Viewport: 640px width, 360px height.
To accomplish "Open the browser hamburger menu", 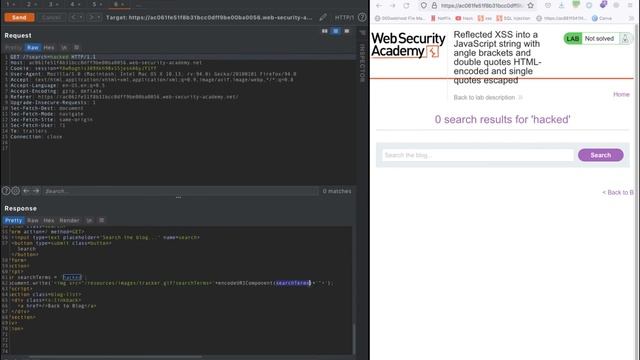I will pos(630,5).
